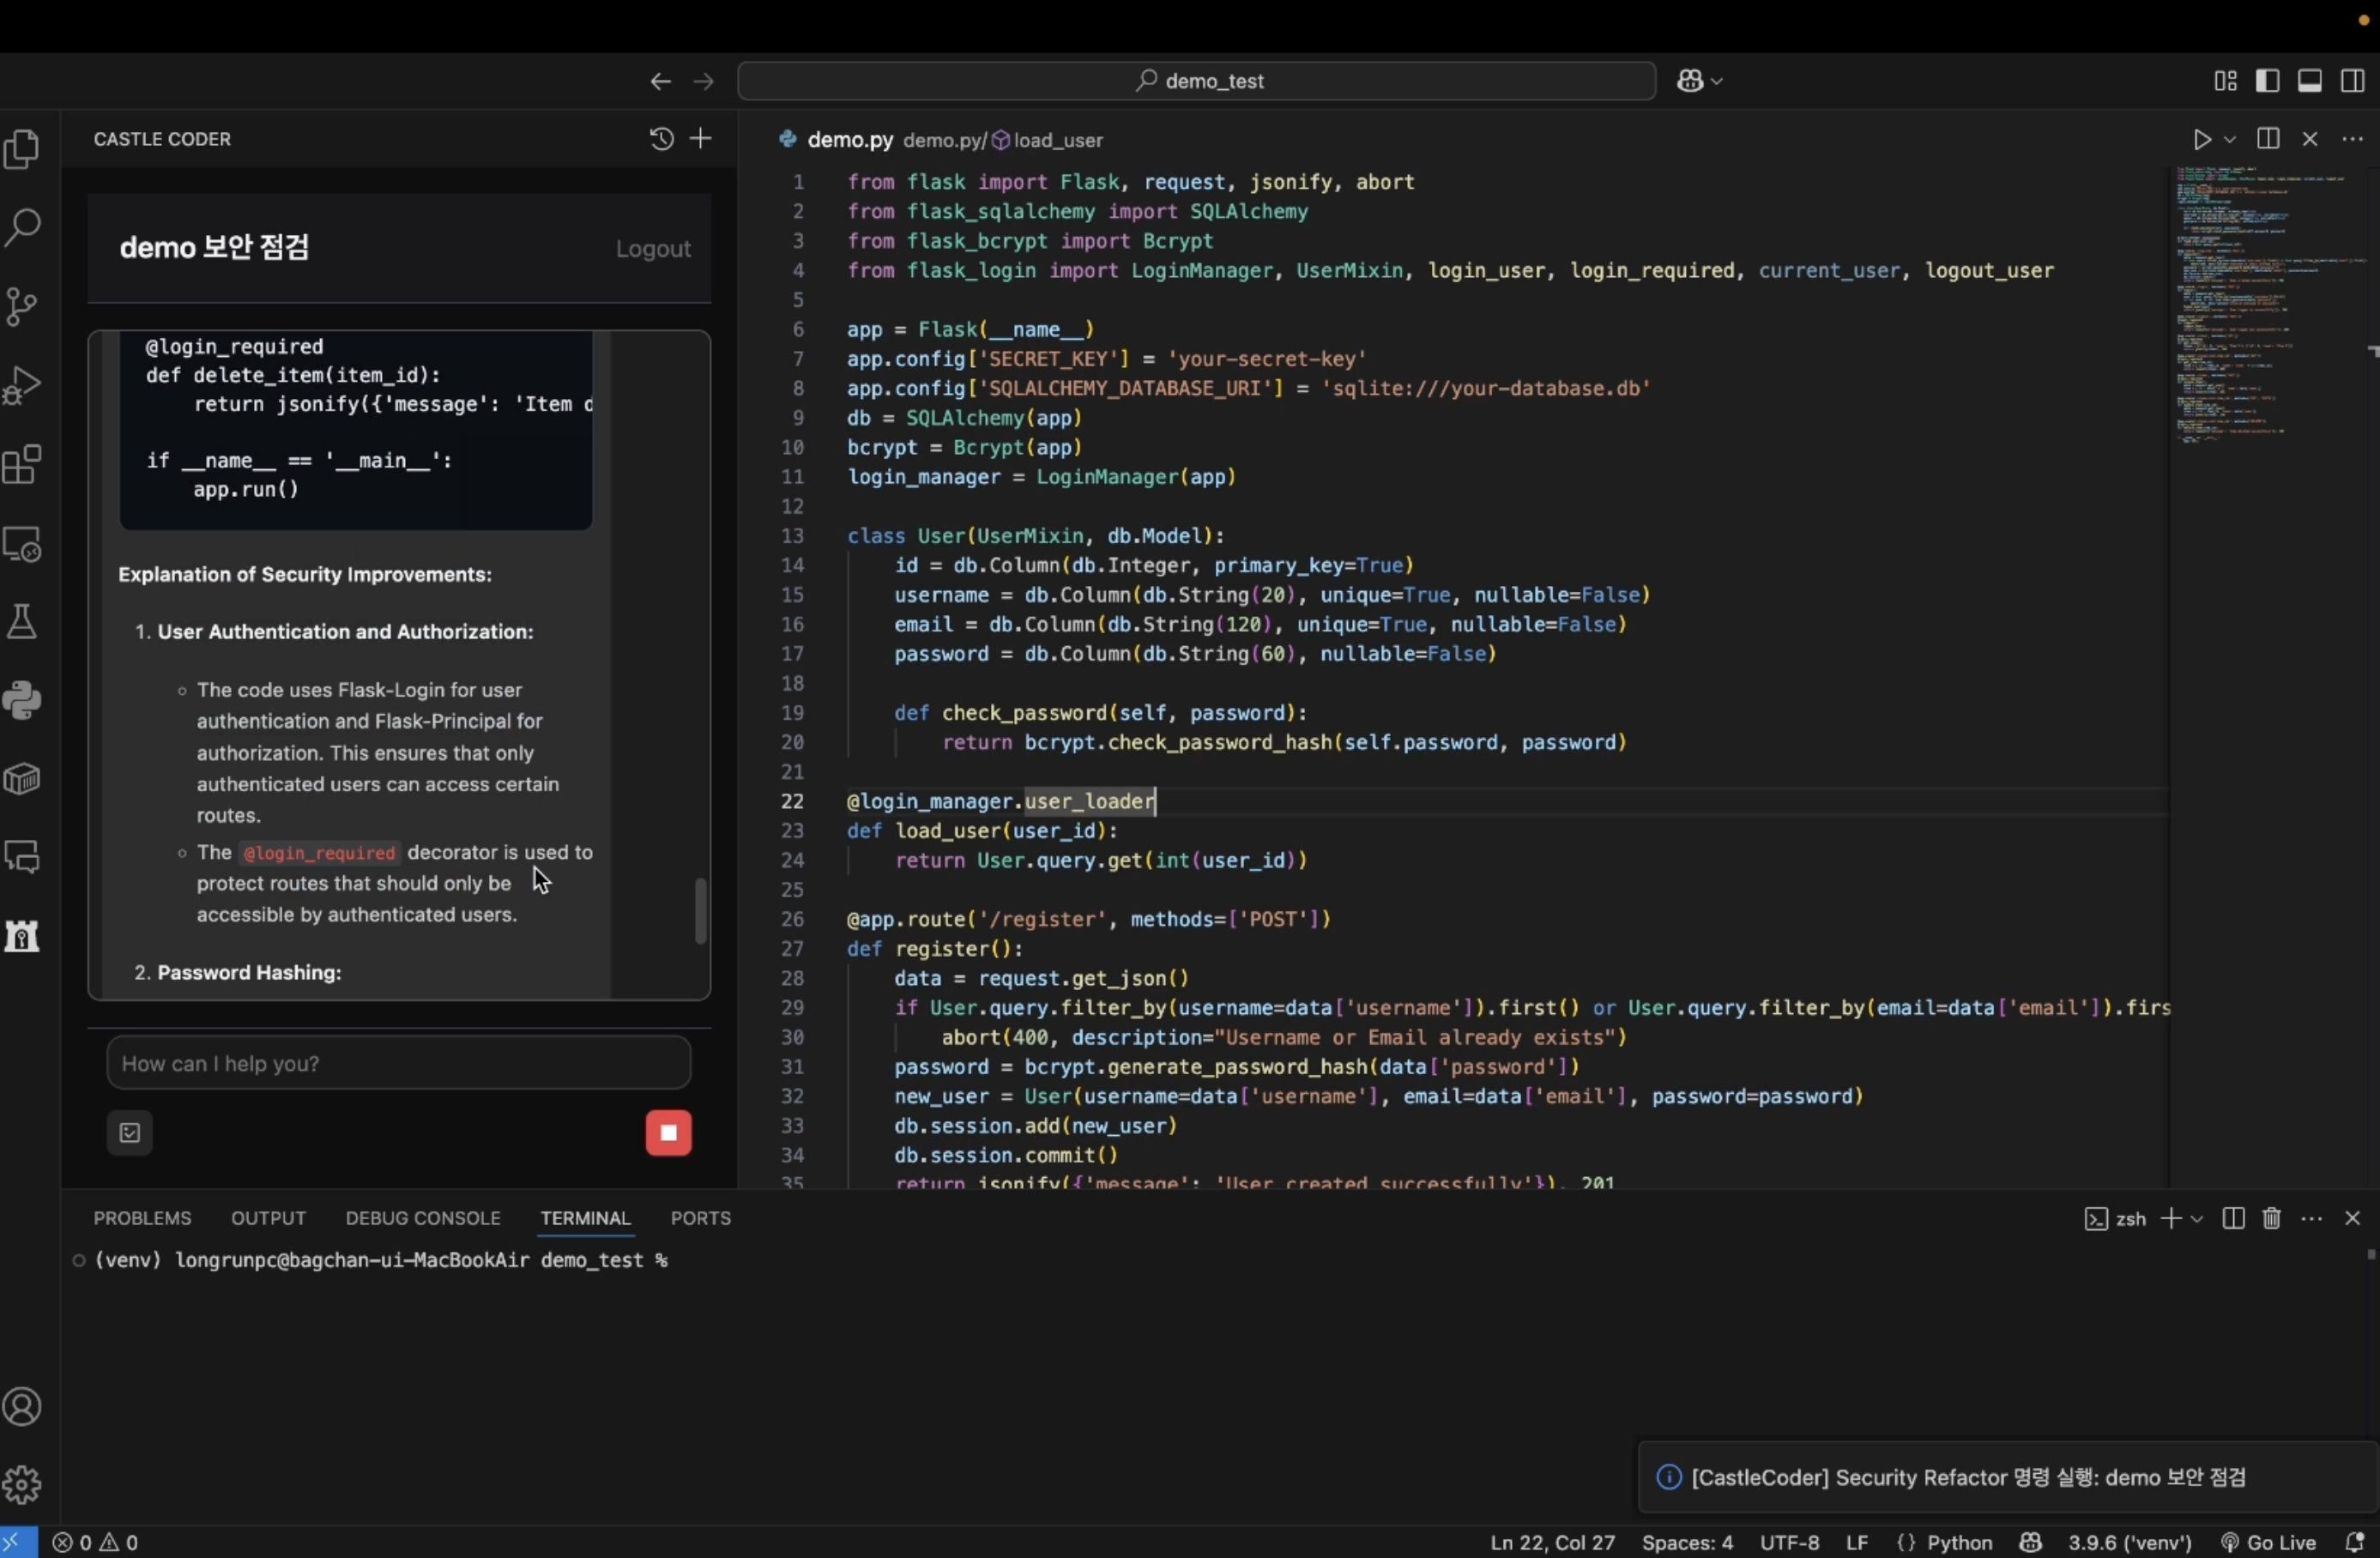This screenshot has width=2380, height=1558.
Task: Click the chat history icon in Castle Coder
Action: tap(661, 139)
